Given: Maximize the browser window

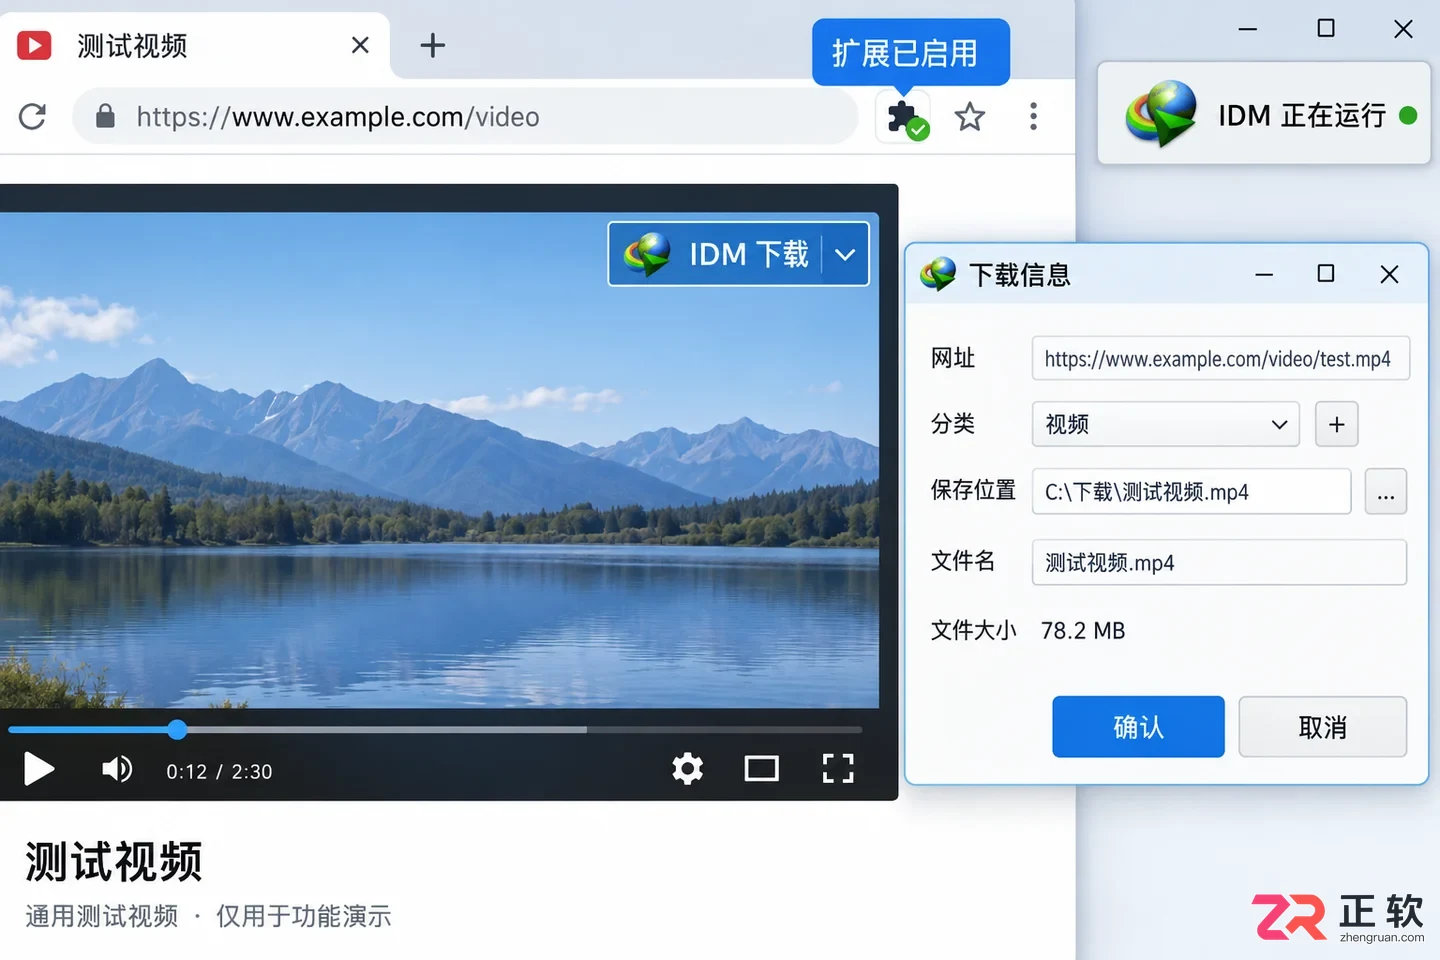Looking at the screenshot, I should (1326, 29).
